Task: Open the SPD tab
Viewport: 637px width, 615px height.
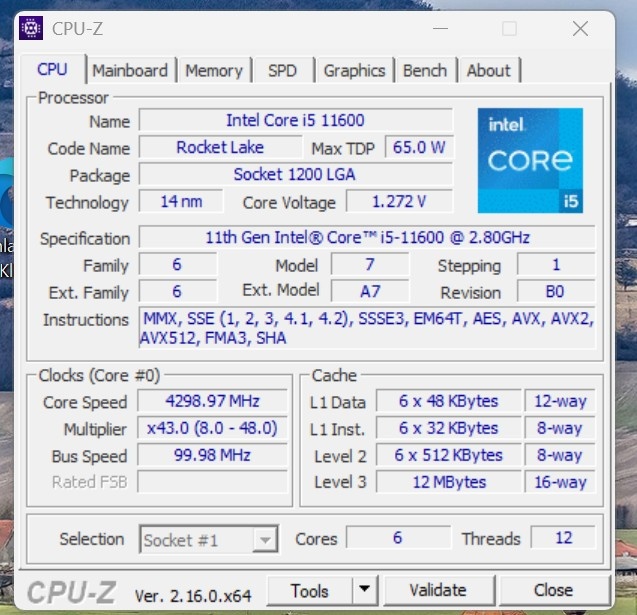Action: 283,71
